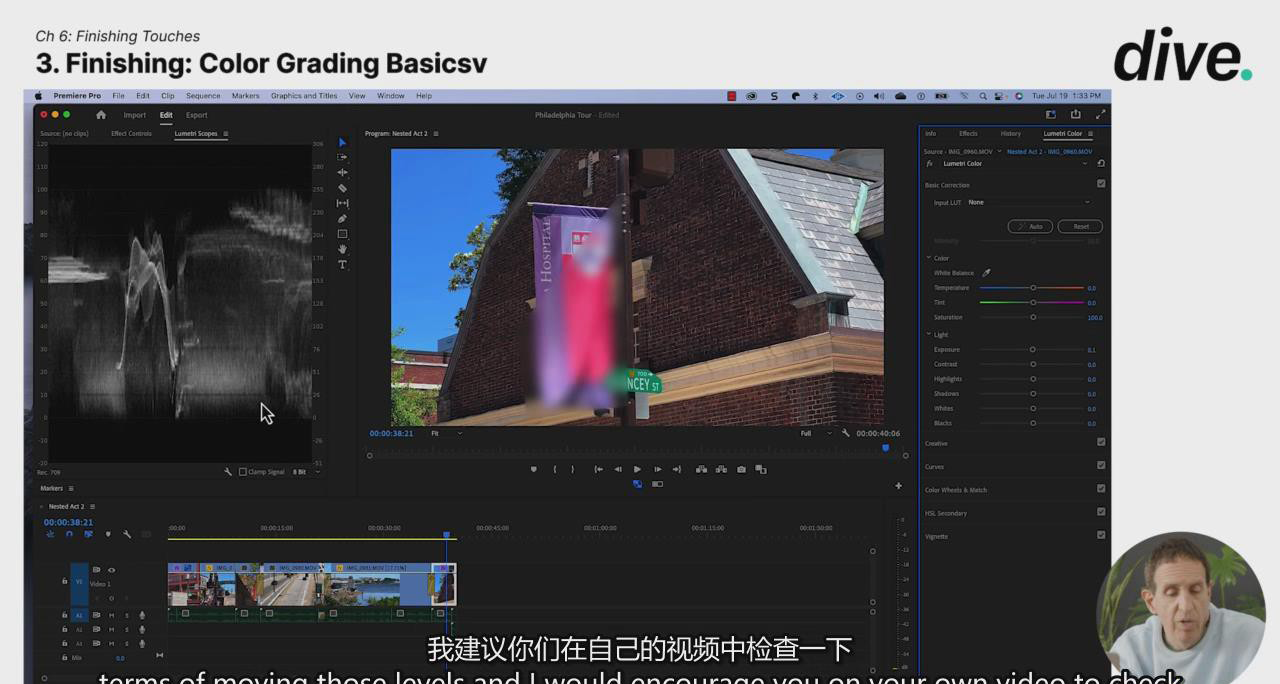Click the Reset button in Lumetri Color
Viewport: 1280px width, 684px height.
point(1080,226)
